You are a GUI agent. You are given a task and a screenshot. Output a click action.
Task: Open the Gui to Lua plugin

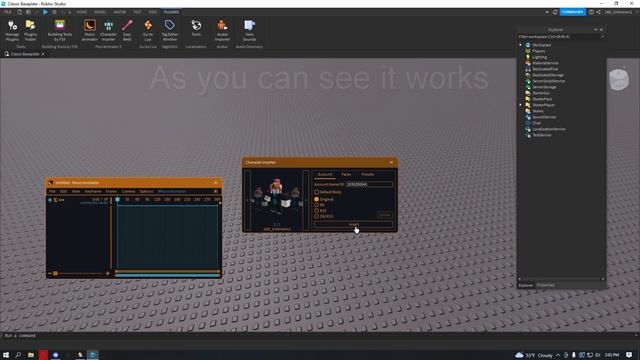(x=148, y=31)
